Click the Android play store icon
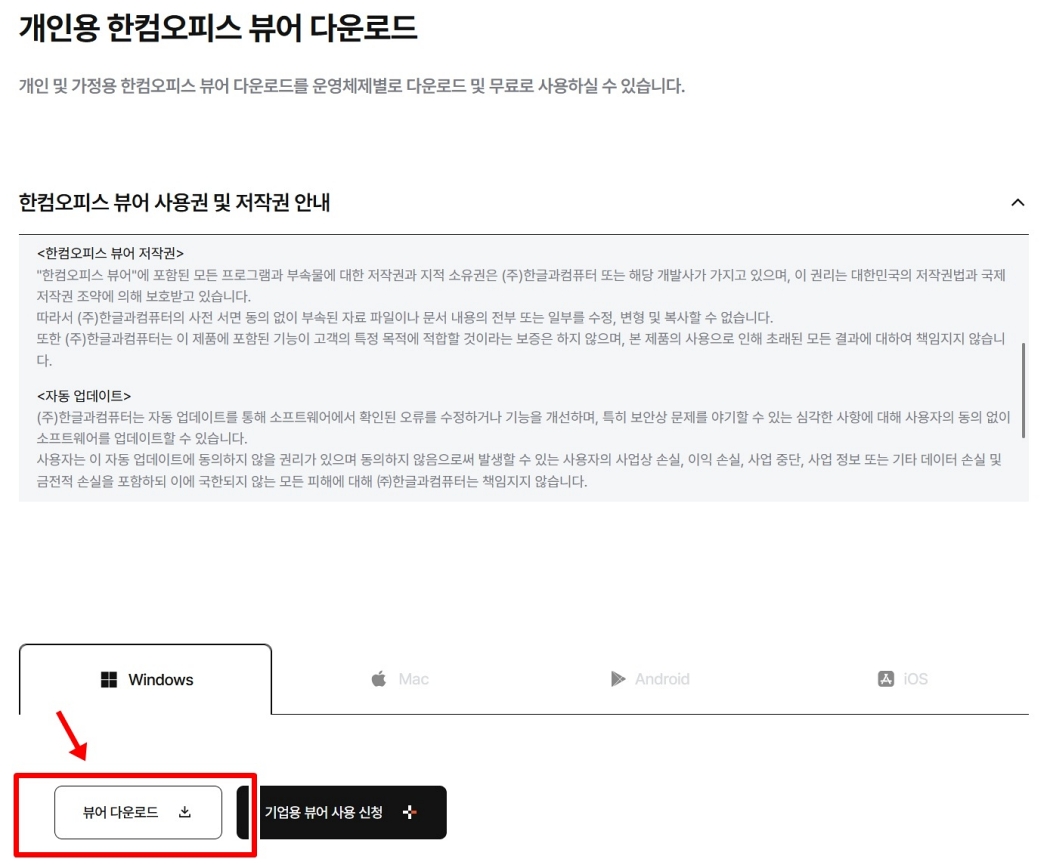The image size is (1050, 865). 618,679
